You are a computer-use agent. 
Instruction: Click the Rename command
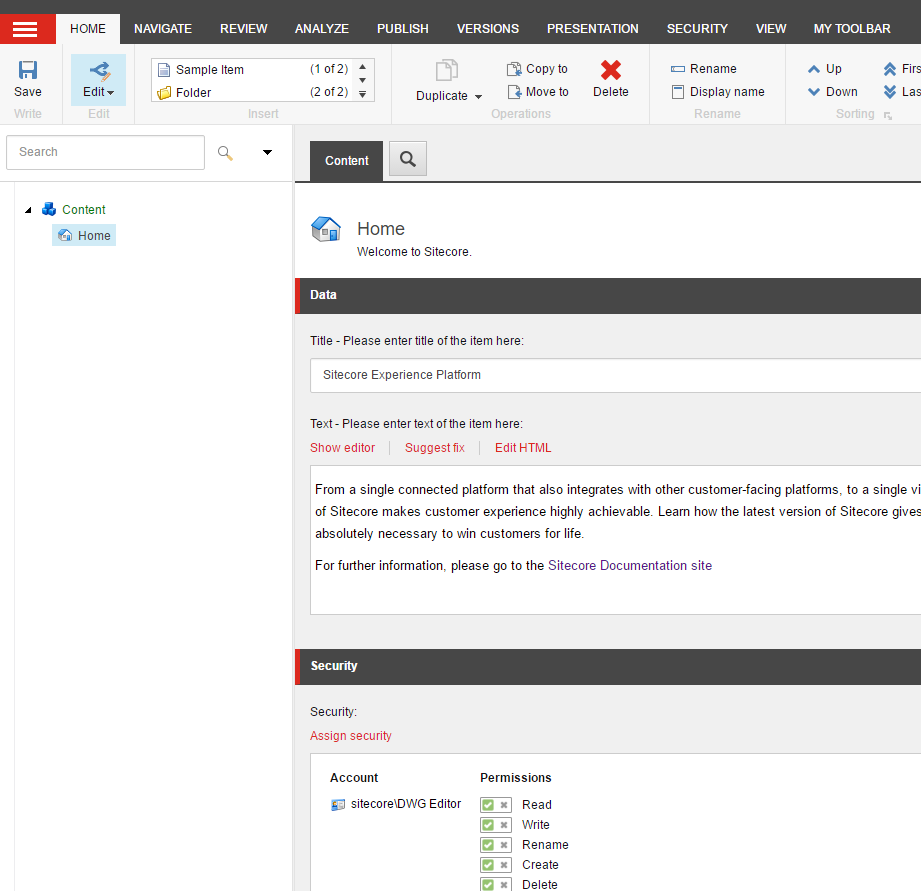pyautogui.click(x=704, y=69)
